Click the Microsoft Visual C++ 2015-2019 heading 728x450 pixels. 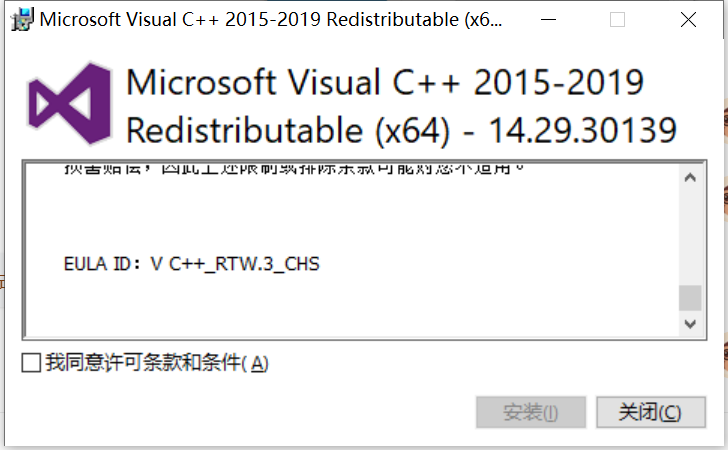(385, 83)
